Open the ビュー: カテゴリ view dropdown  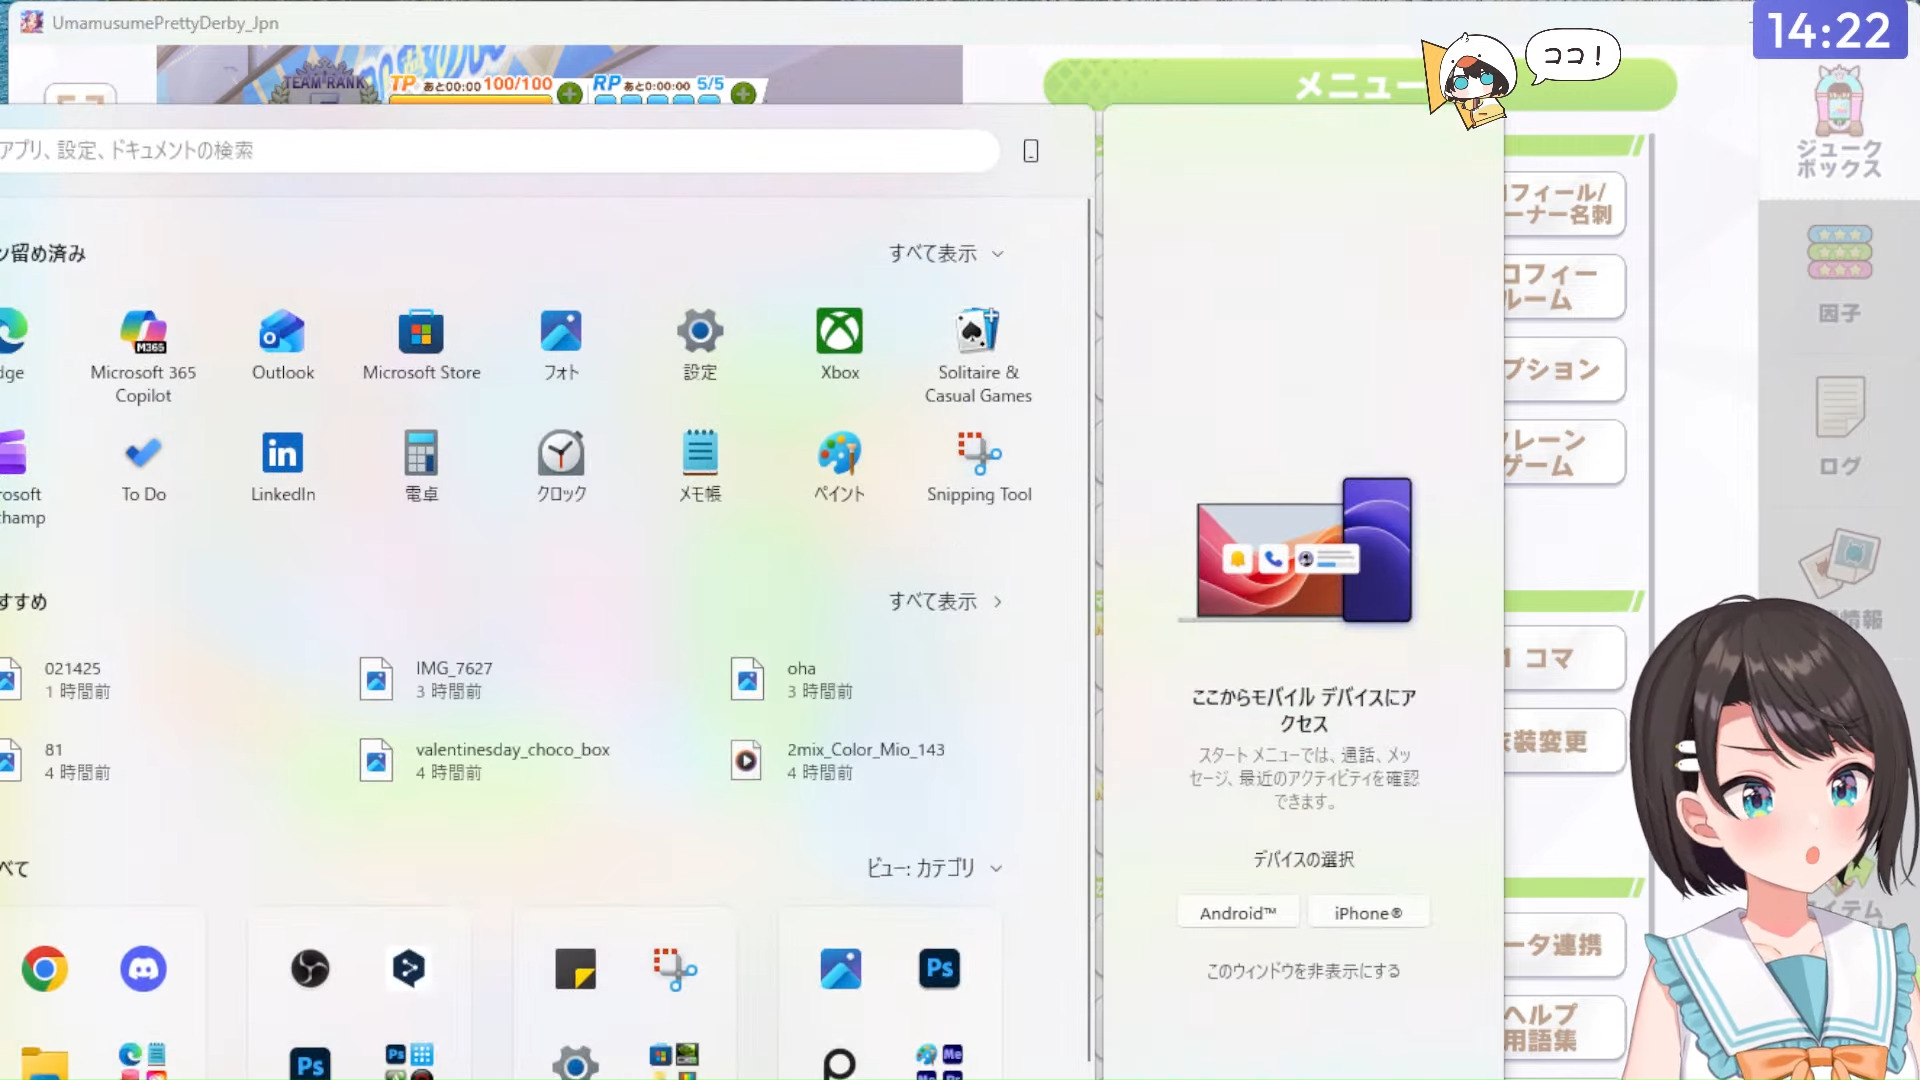pyautogui.click(x=933, y=868)
